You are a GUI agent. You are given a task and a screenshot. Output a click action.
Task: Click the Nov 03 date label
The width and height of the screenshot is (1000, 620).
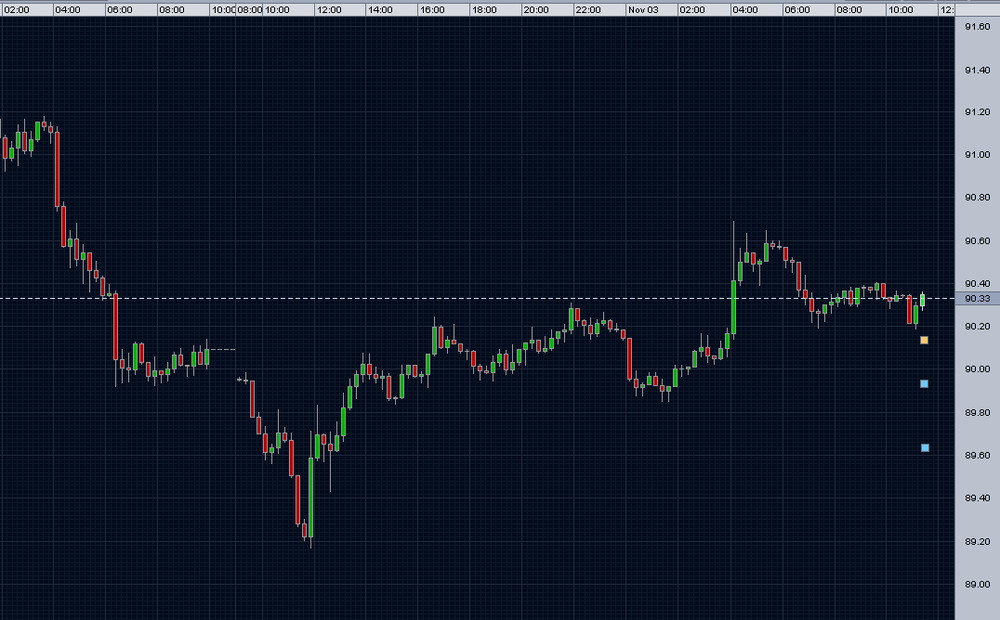click(x=643, y=10)
